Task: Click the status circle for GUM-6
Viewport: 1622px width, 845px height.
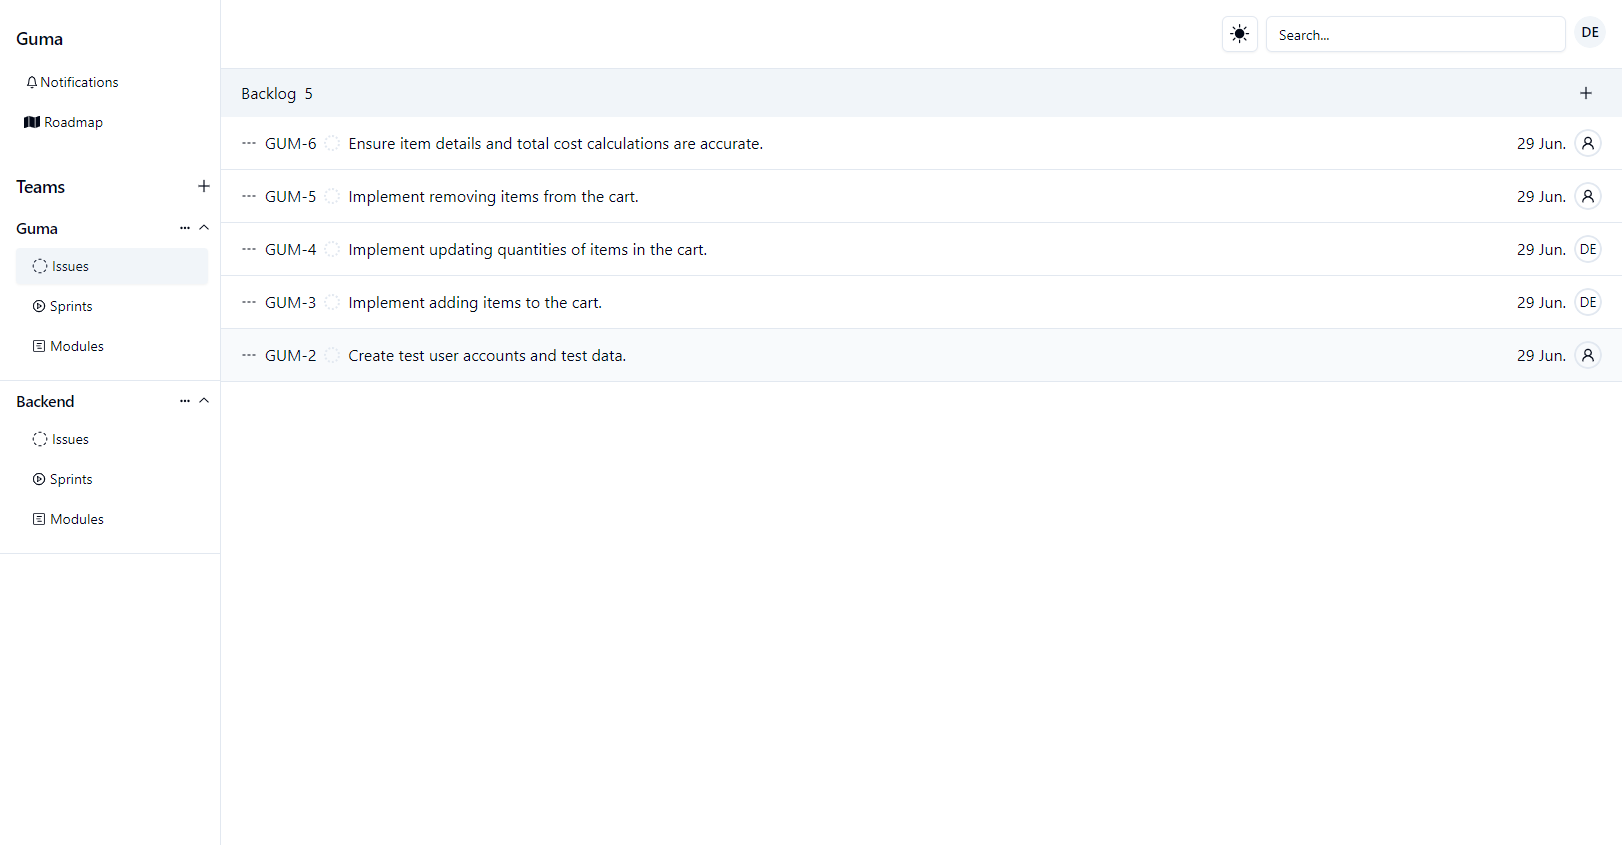Action: (x=332, y=144)
